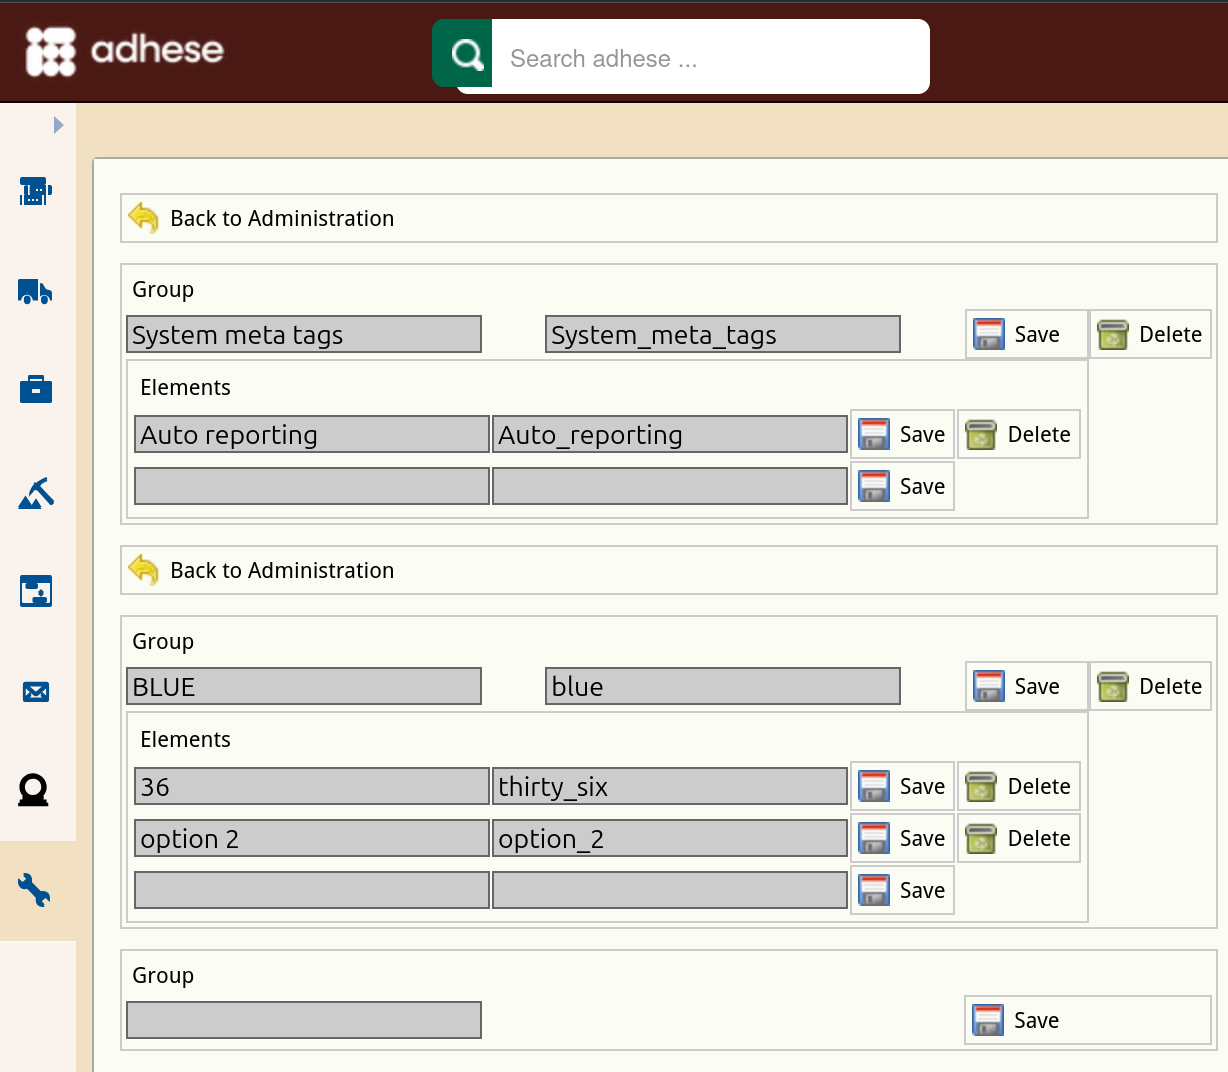Viewport: 1228px width, 1072px height.
Task: Save the System meta tags group
Action: click(x=1025, y=335)
